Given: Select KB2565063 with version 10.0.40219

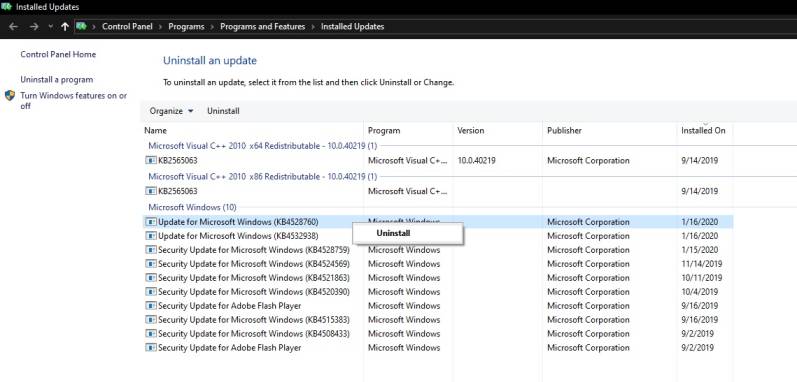Looking at the screenshot, I should click(x=437, y=161).
